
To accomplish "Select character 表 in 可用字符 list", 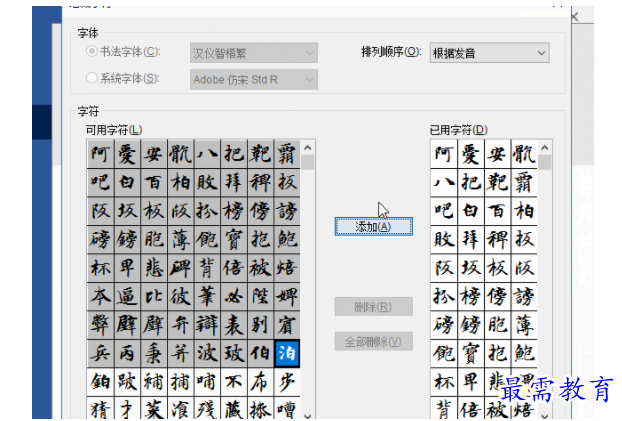I will coord(233,325).
